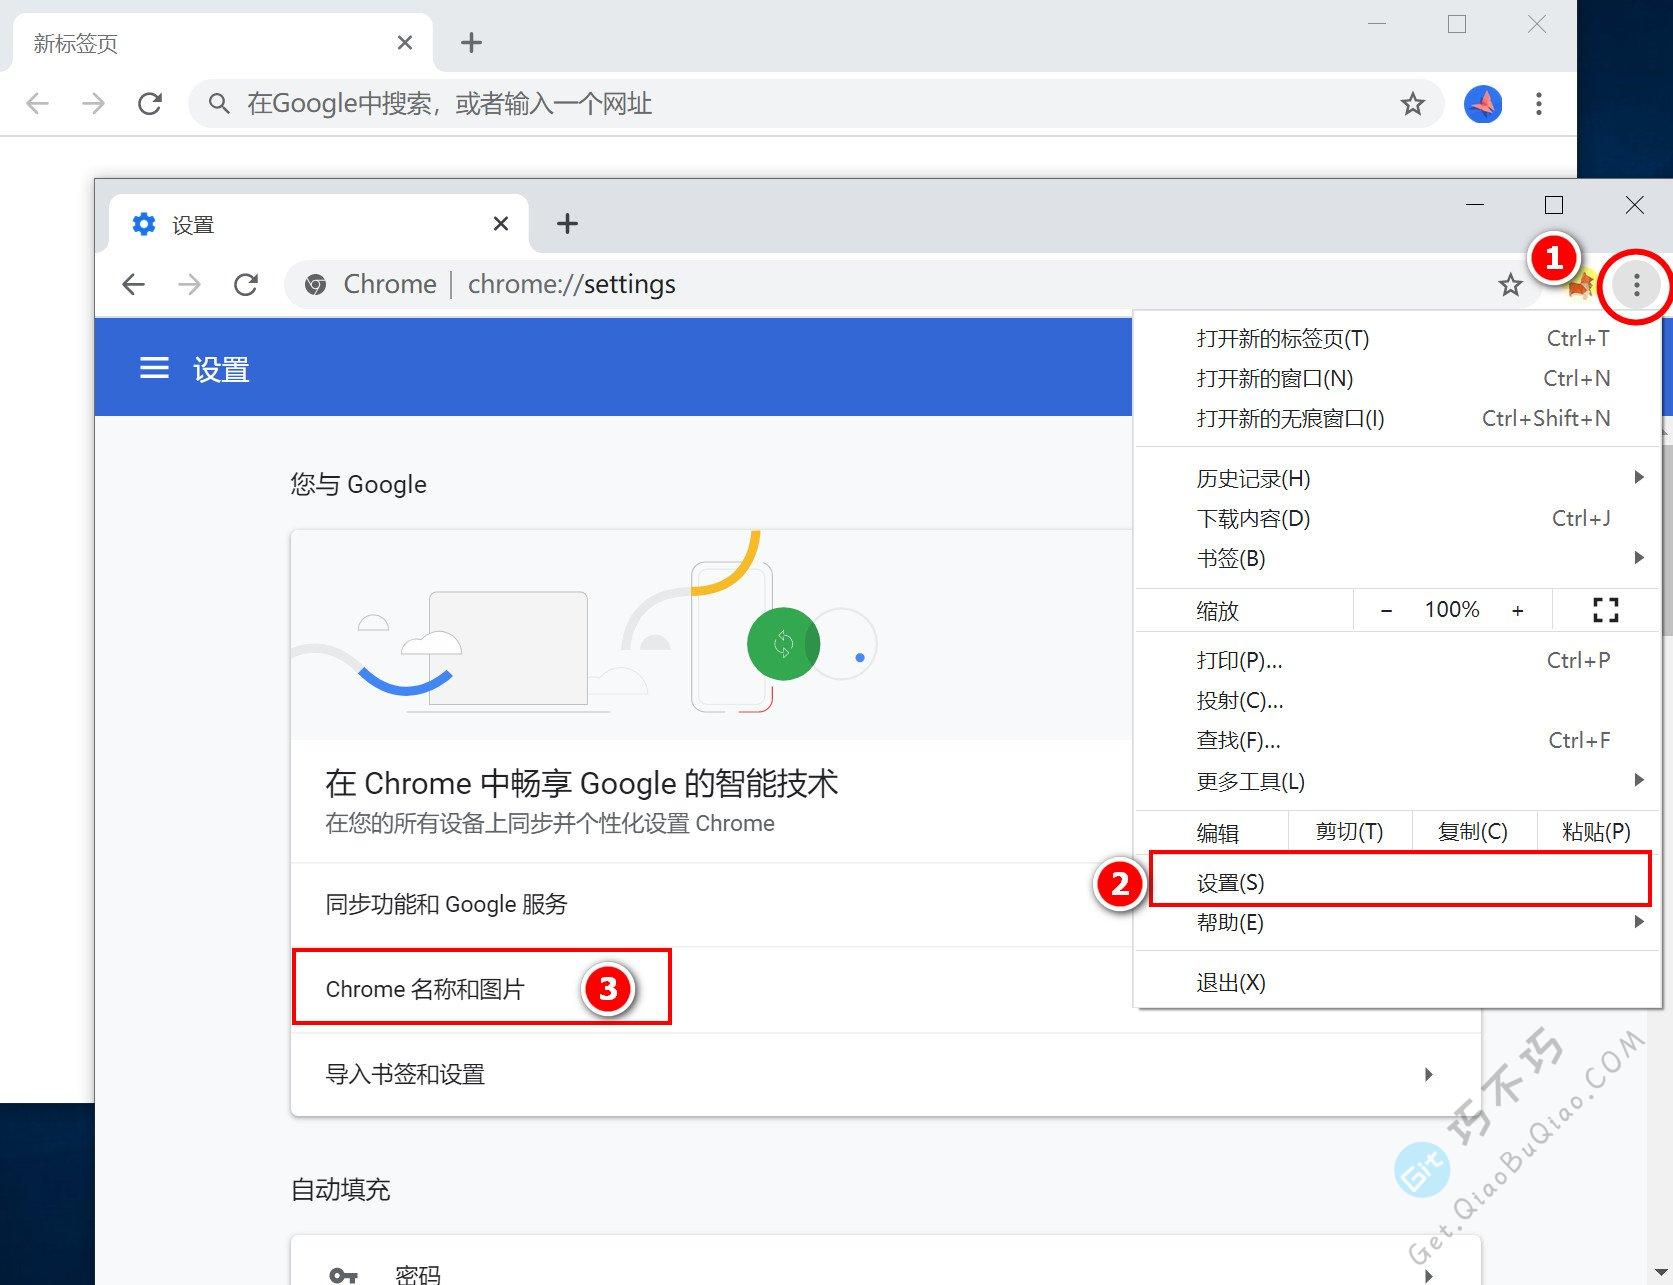The image size is (1673, 1285).
Task: Click forward arrow in Settings window
Action: (x=189, y=285)
